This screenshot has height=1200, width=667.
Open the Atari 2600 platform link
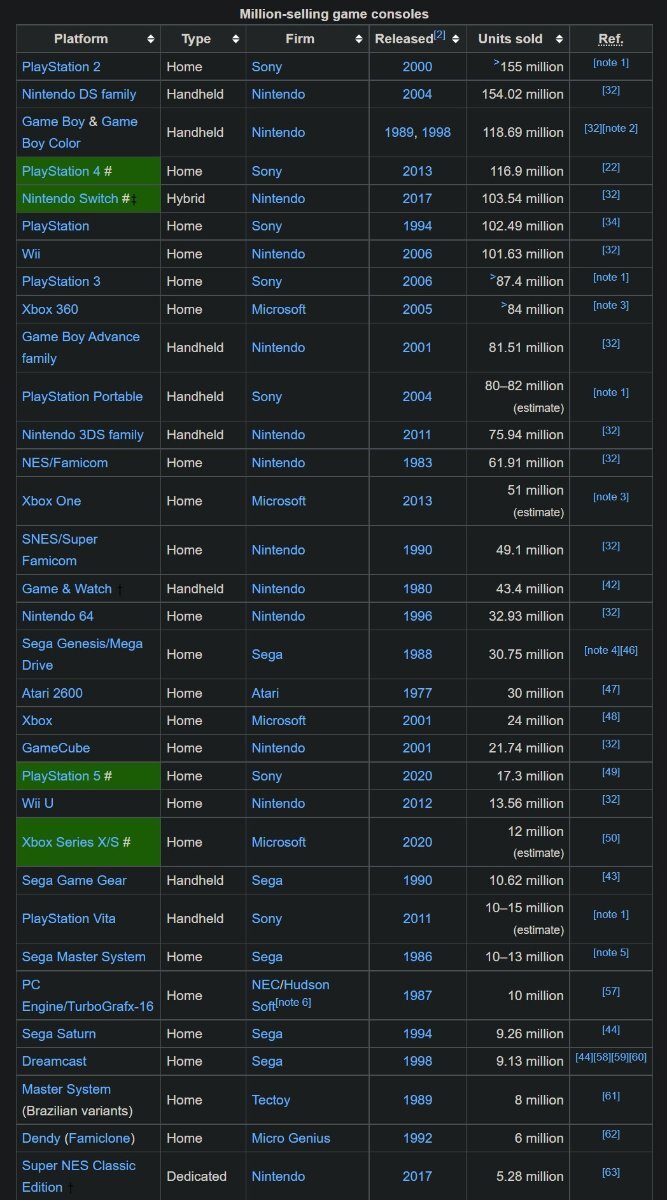(x=52, y=692)
